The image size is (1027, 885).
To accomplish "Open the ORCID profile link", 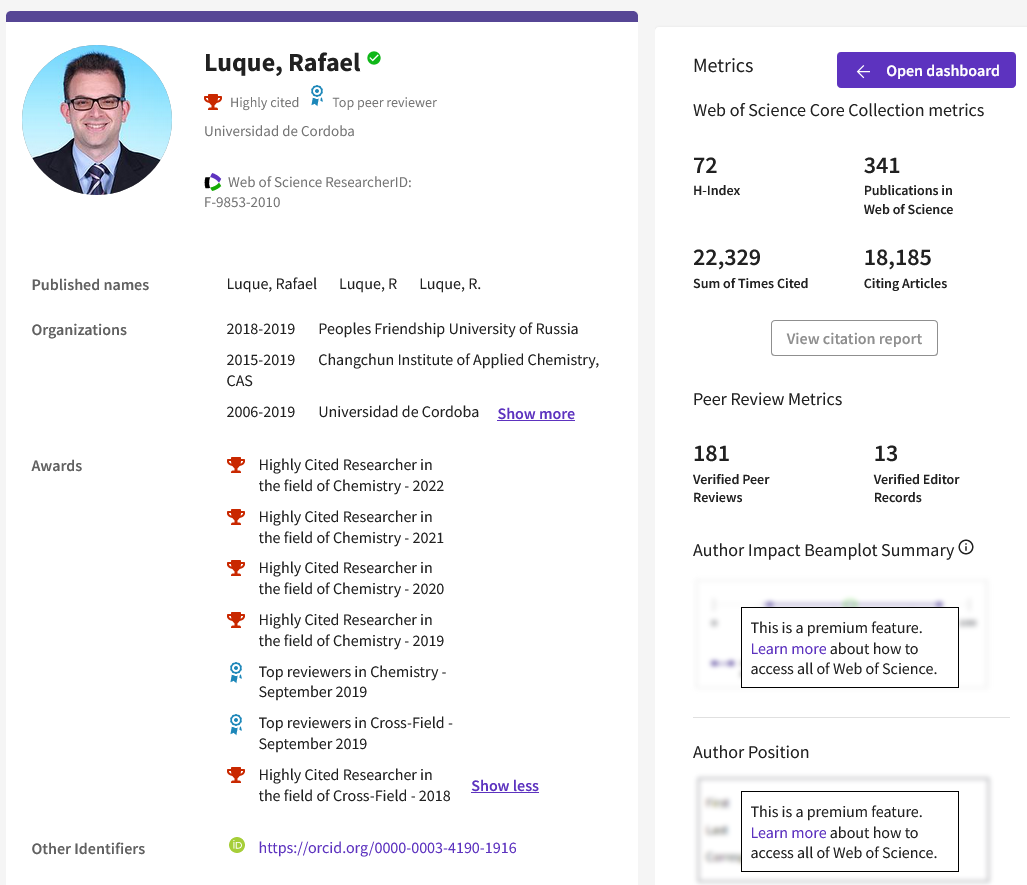I will 387,848.
